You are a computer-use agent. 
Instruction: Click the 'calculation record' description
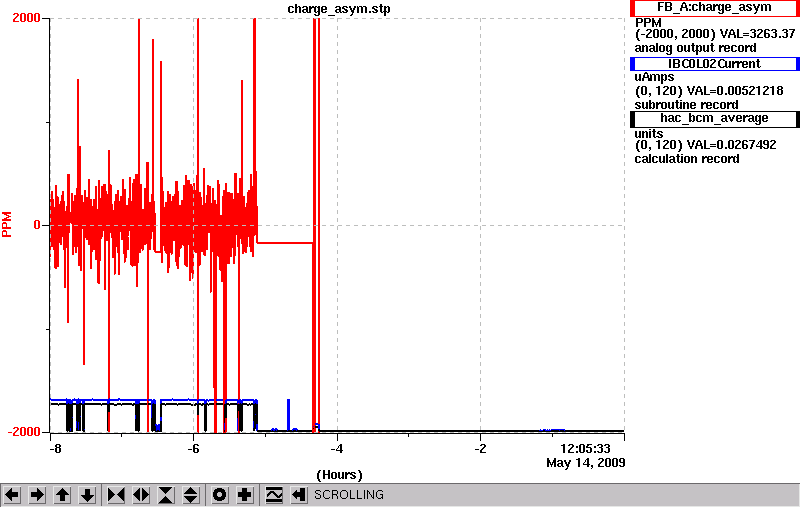click(687, 159)
